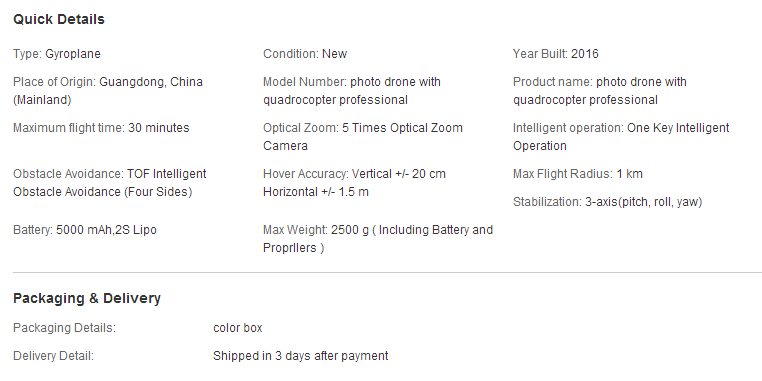Screen dimensions: 762x381
Task: Click Intelligent operation One Key entry
Action: coord(621,137)
